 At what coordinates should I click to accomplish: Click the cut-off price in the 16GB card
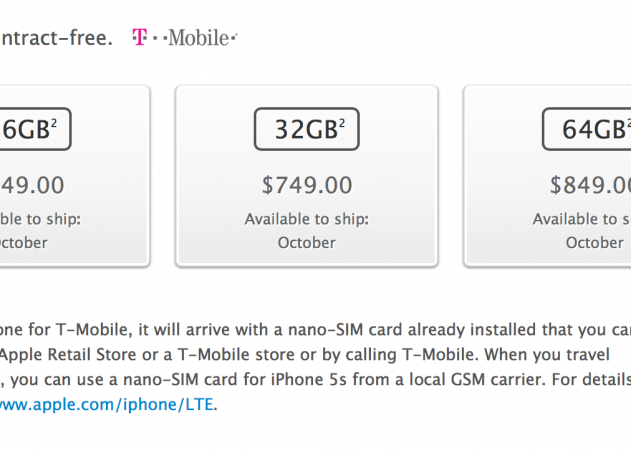tap(32, 185)
